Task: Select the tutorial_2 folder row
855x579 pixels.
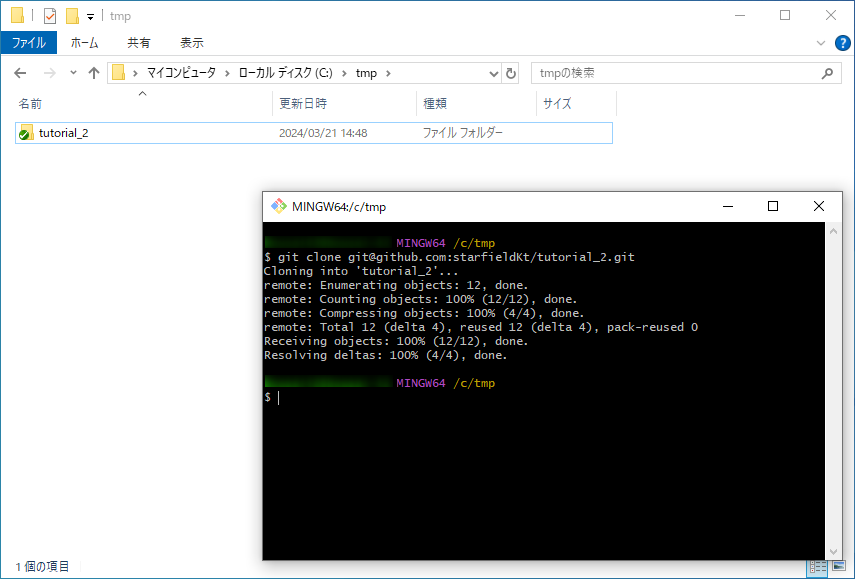Action: point(314,133)
